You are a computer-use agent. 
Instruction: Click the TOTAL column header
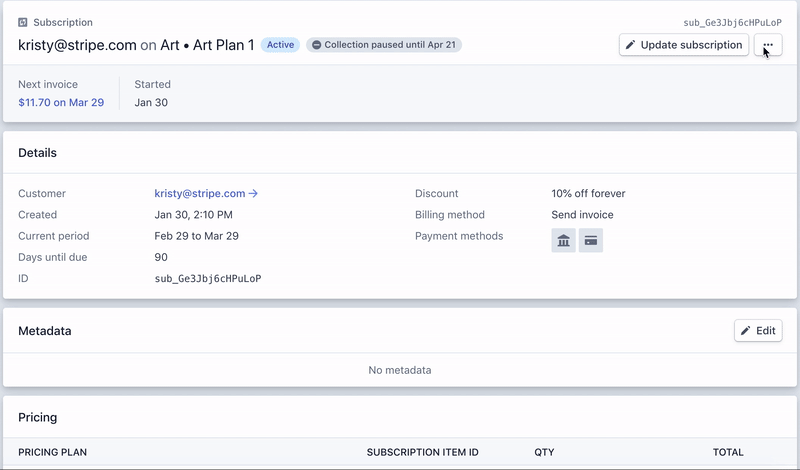728,452
